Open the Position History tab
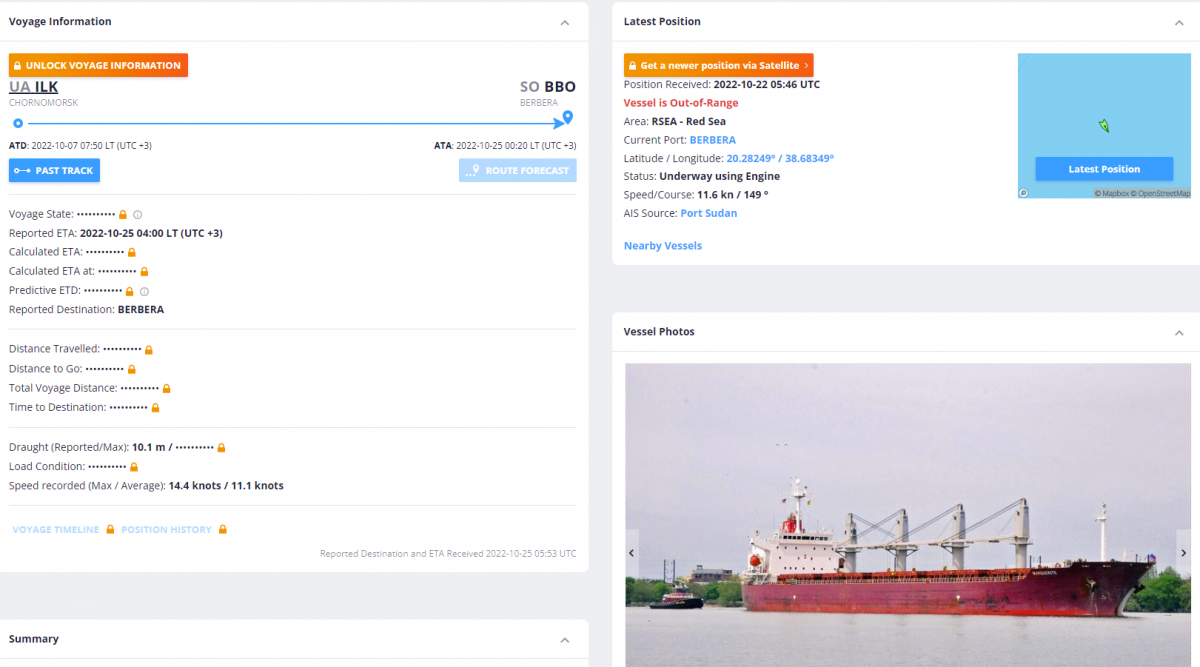This screenshot has height=667, width=1200. [166, 530]
